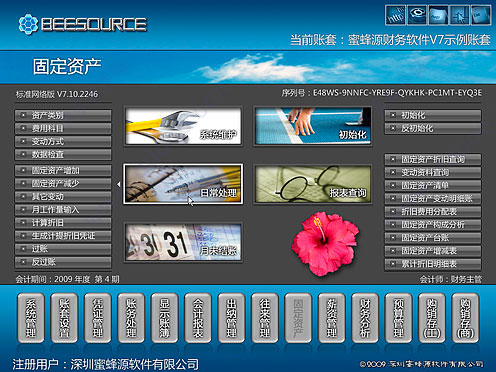Open 固定资产构成分析 report

point(433,225)
